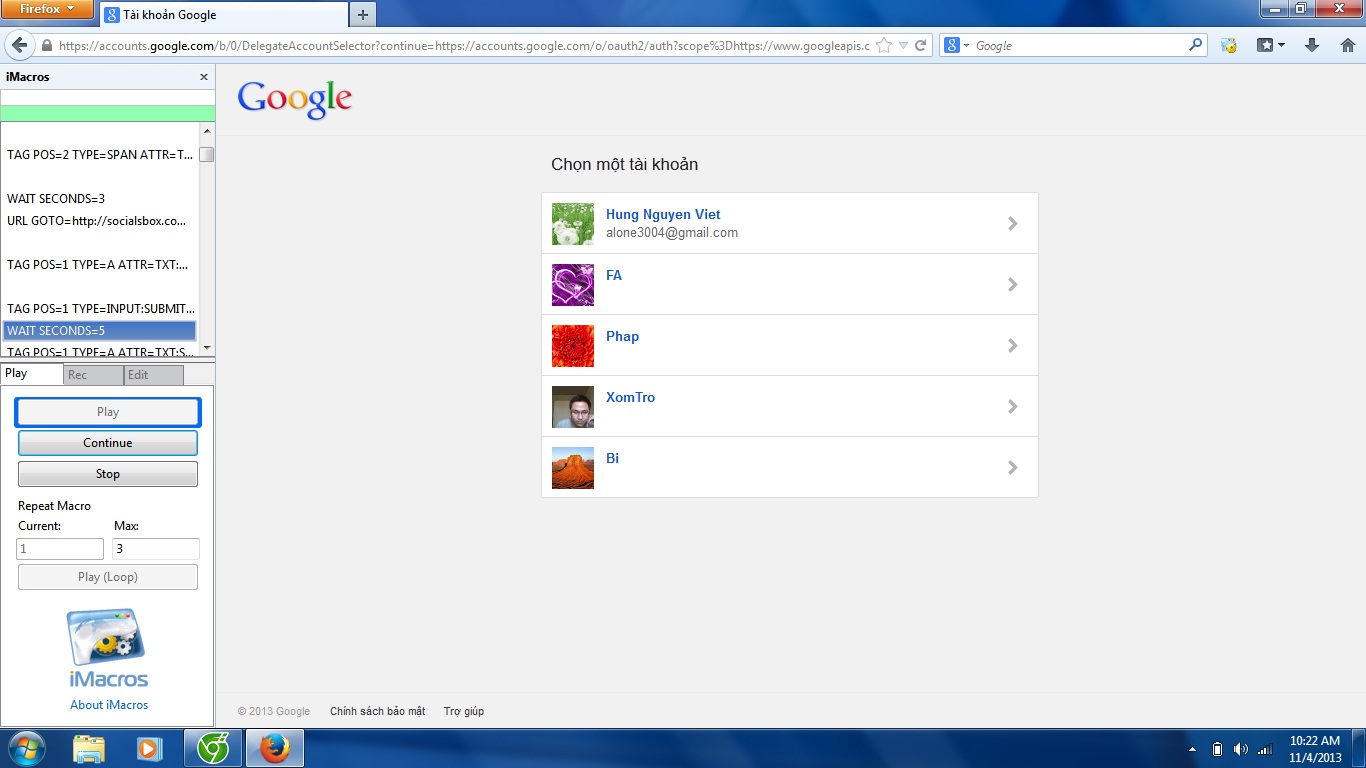Screen dimensions: 1366x768
Task: Choose the XomTro account
Action: pos(790,406)
